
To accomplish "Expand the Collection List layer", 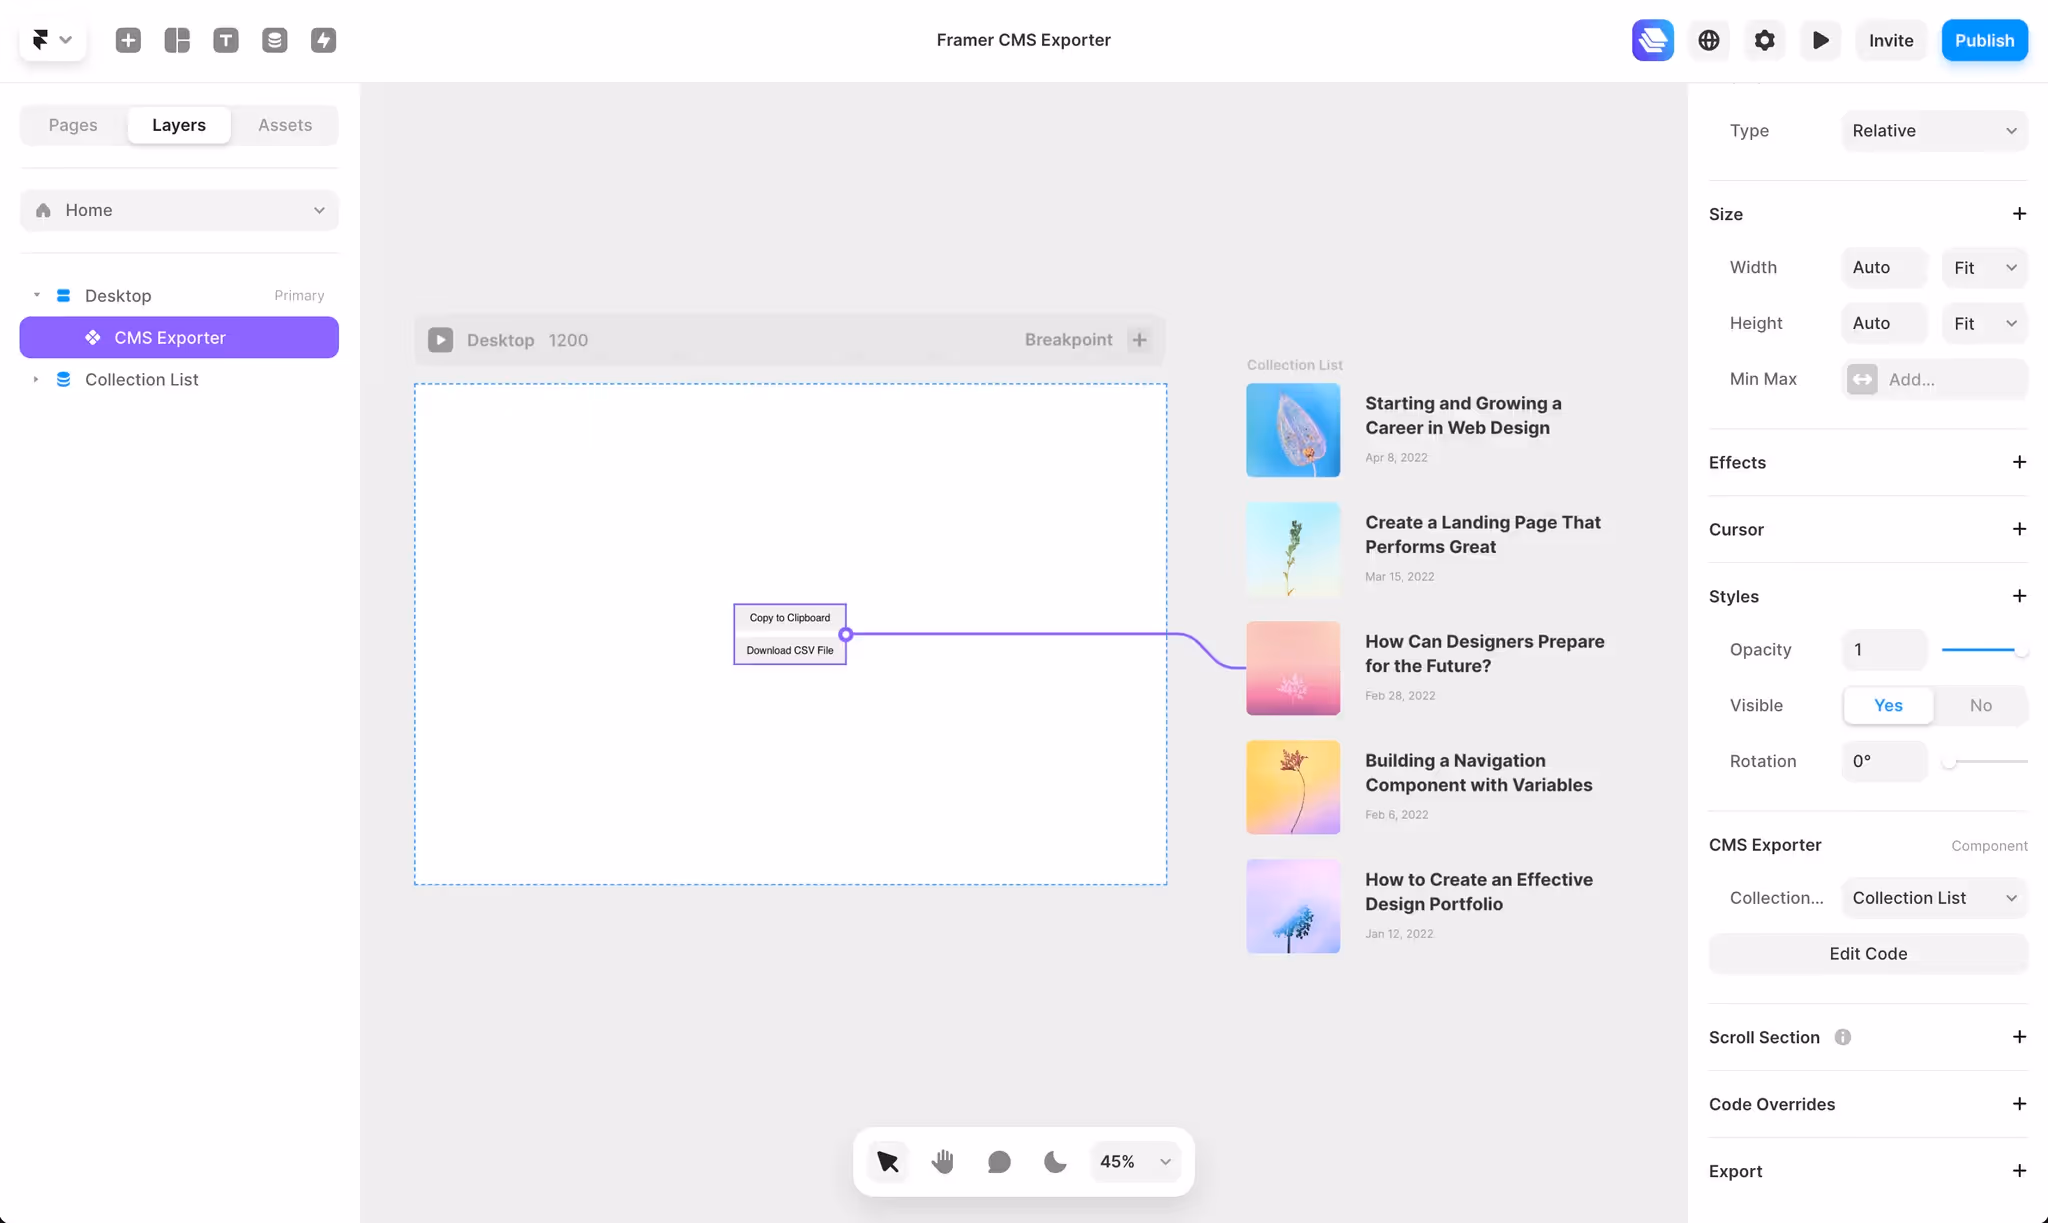I will (x=36, y=380).
